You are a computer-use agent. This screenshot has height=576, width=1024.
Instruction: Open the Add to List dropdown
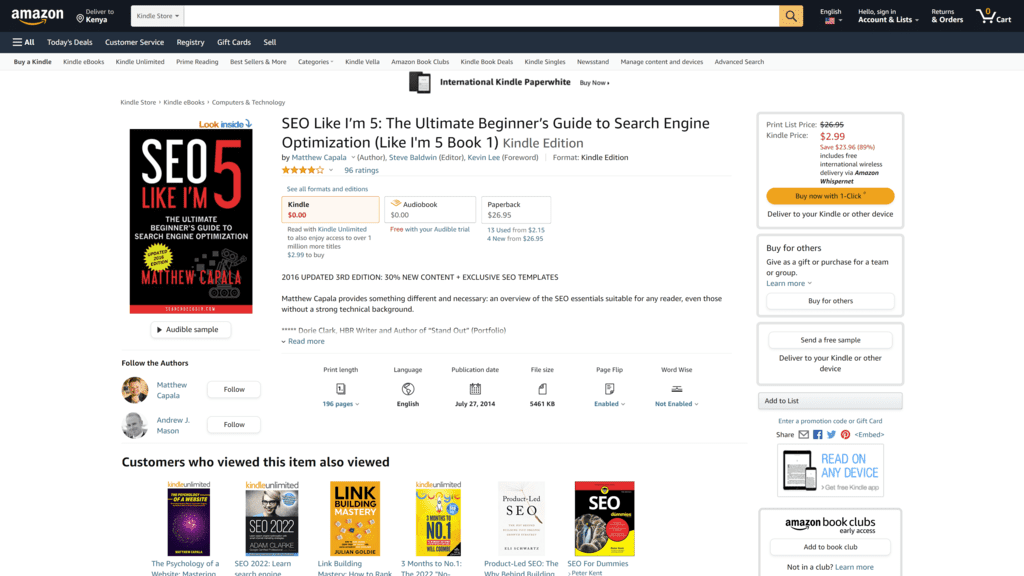coord(830,401)
